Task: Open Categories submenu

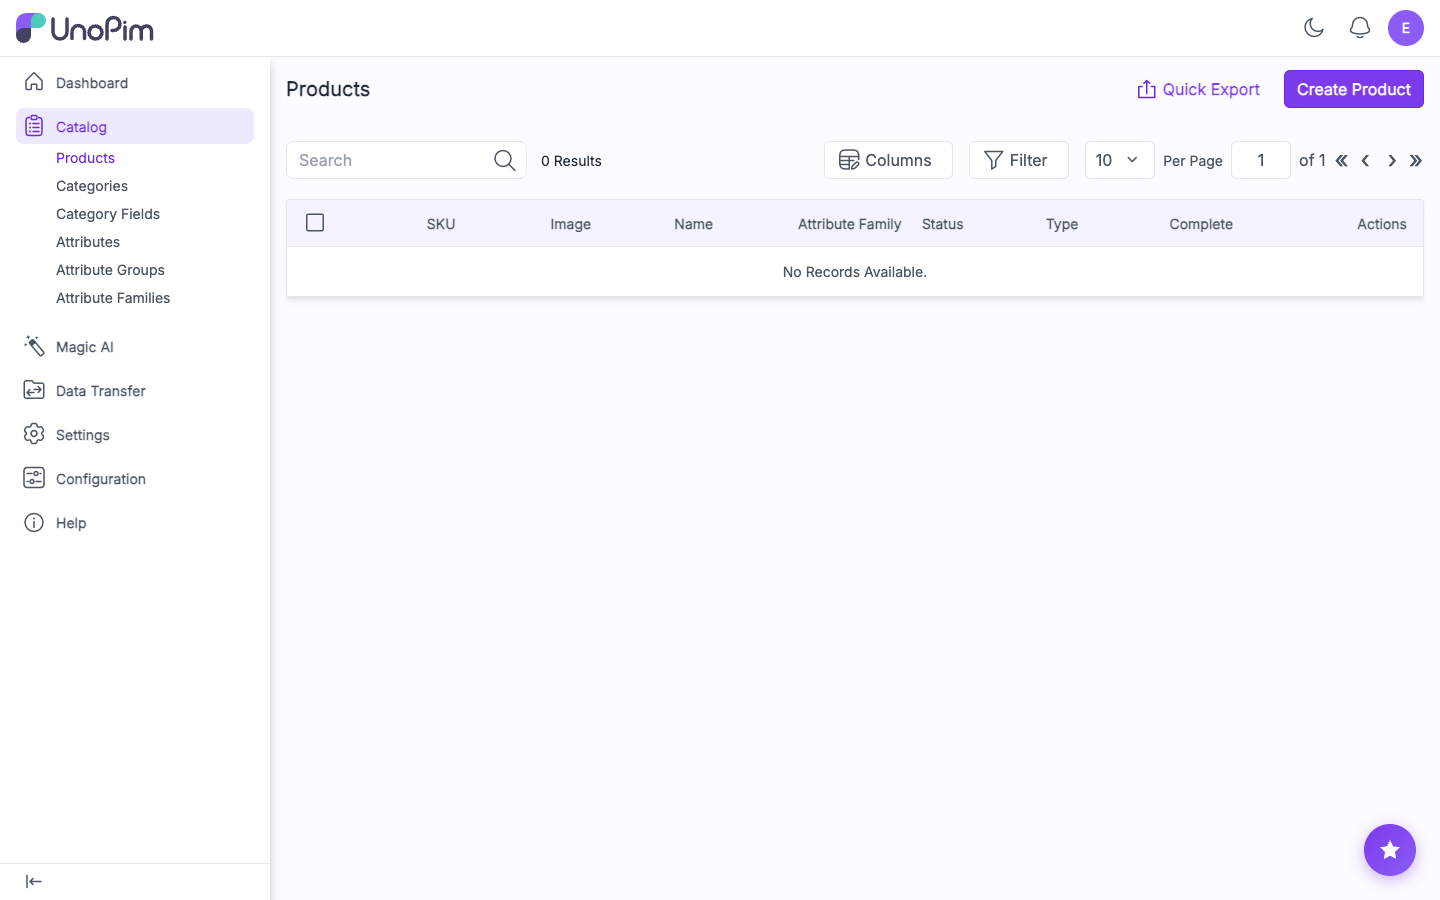Action: (x=92, y=186)
